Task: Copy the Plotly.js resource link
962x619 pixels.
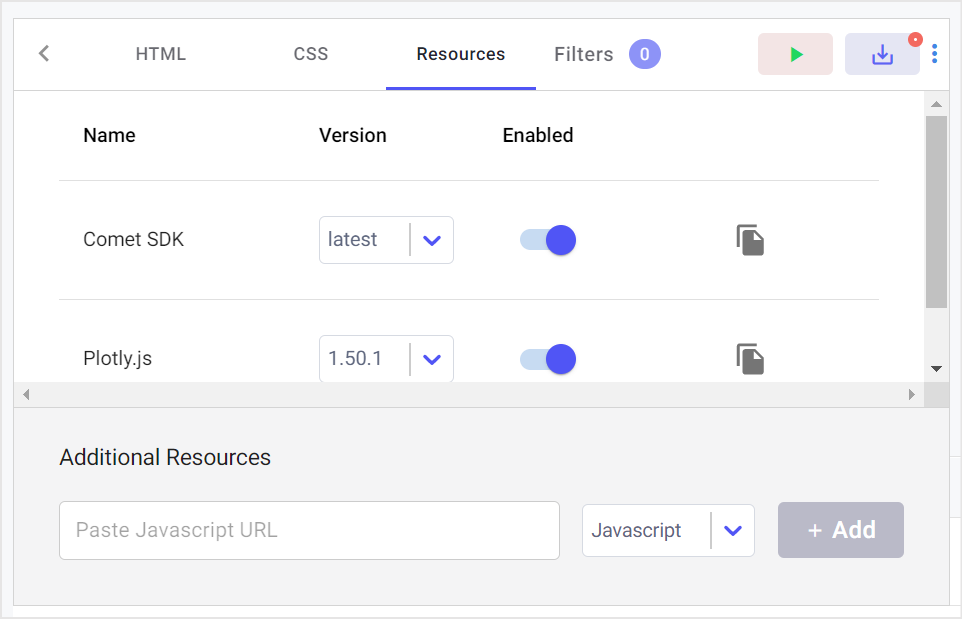Action: (x=750, y=359)
